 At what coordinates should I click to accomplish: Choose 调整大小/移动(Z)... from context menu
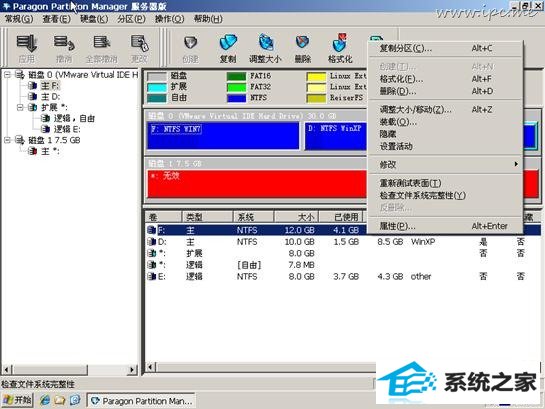[445, 109]
